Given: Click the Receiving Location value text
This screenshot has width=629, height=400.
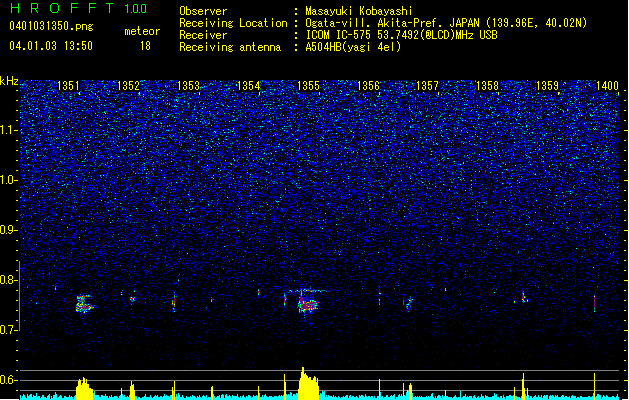Looking at the screenshot, I should click(x=446, y=23).
